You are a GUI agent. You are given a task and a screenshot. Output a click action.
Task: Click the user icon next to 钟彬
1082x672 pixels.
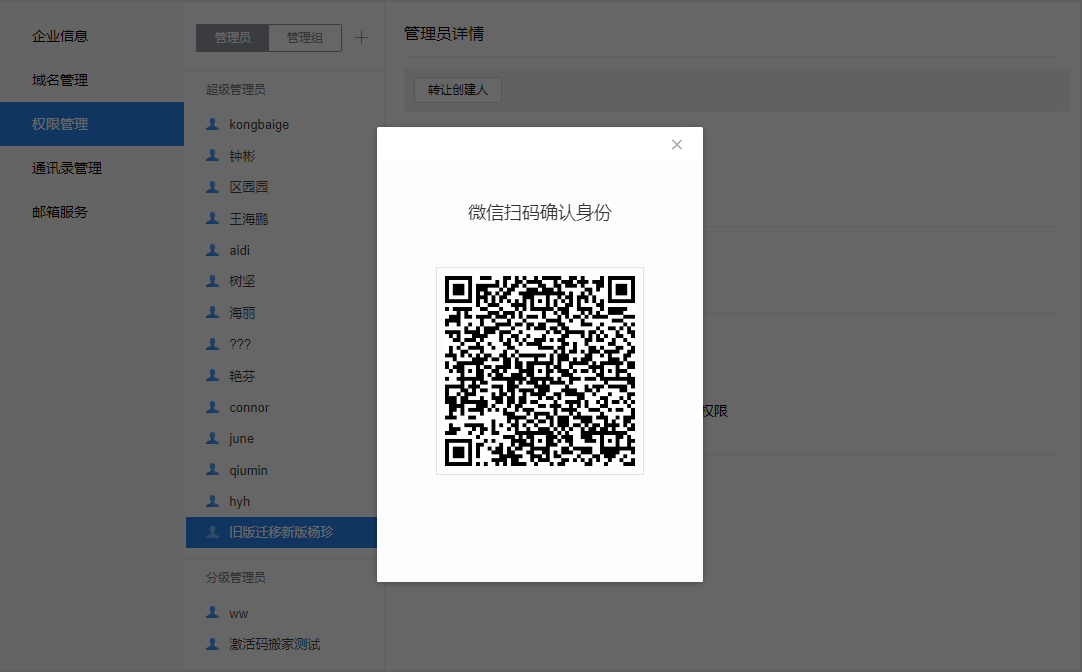click(x=212, y=156)
